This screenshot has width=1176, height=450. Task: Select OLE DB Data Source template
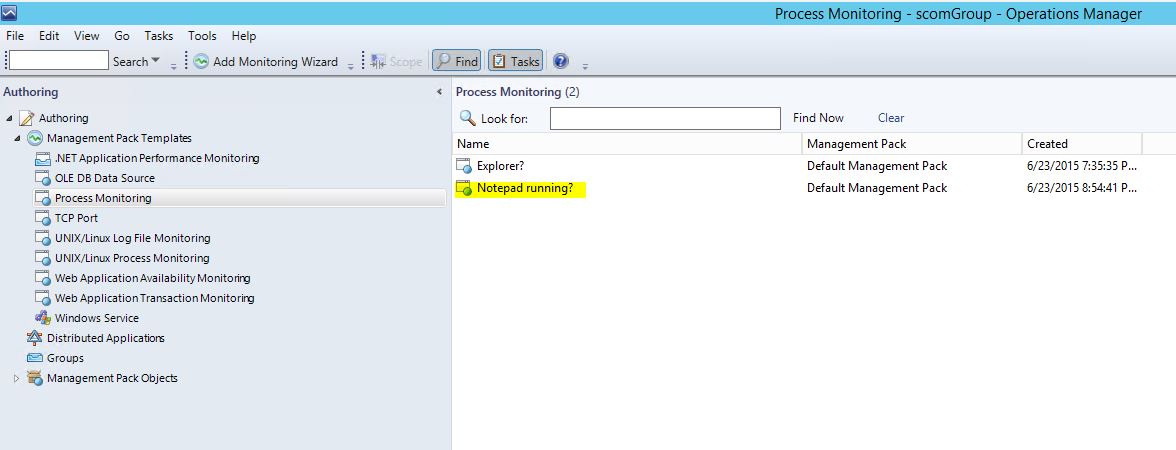pyautogui.click(x=105, y=178)
